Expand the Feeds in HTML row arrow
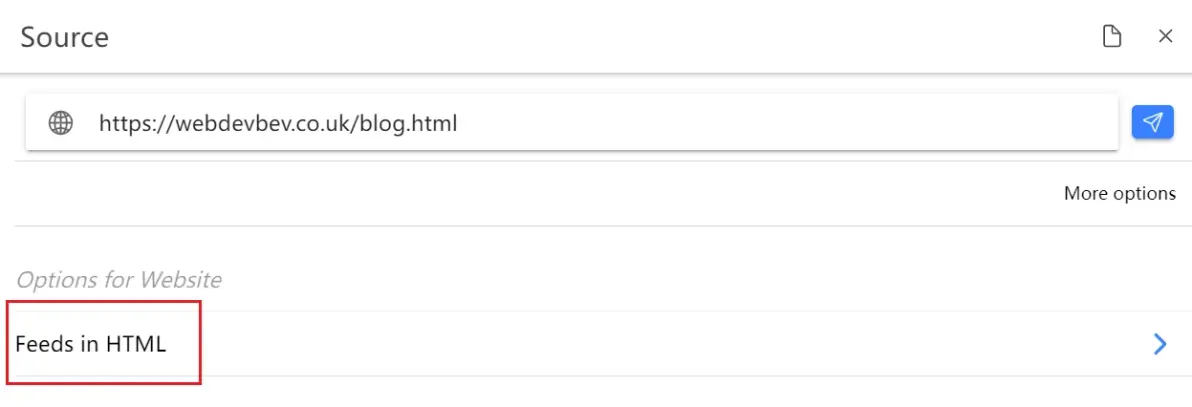 [x=1160, y=345]
